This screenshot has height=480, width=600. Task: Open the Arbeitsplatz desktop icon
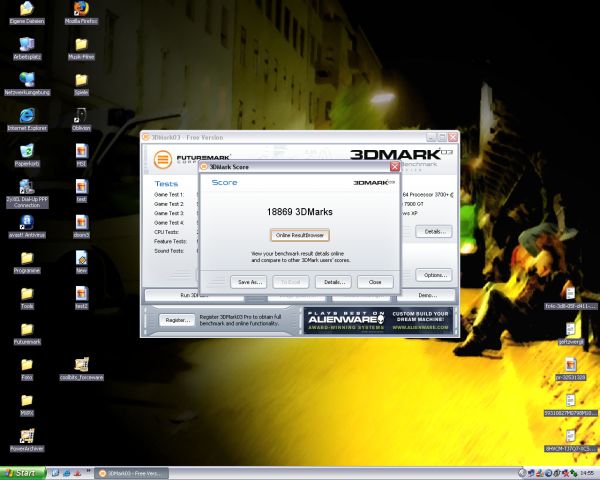27,49
